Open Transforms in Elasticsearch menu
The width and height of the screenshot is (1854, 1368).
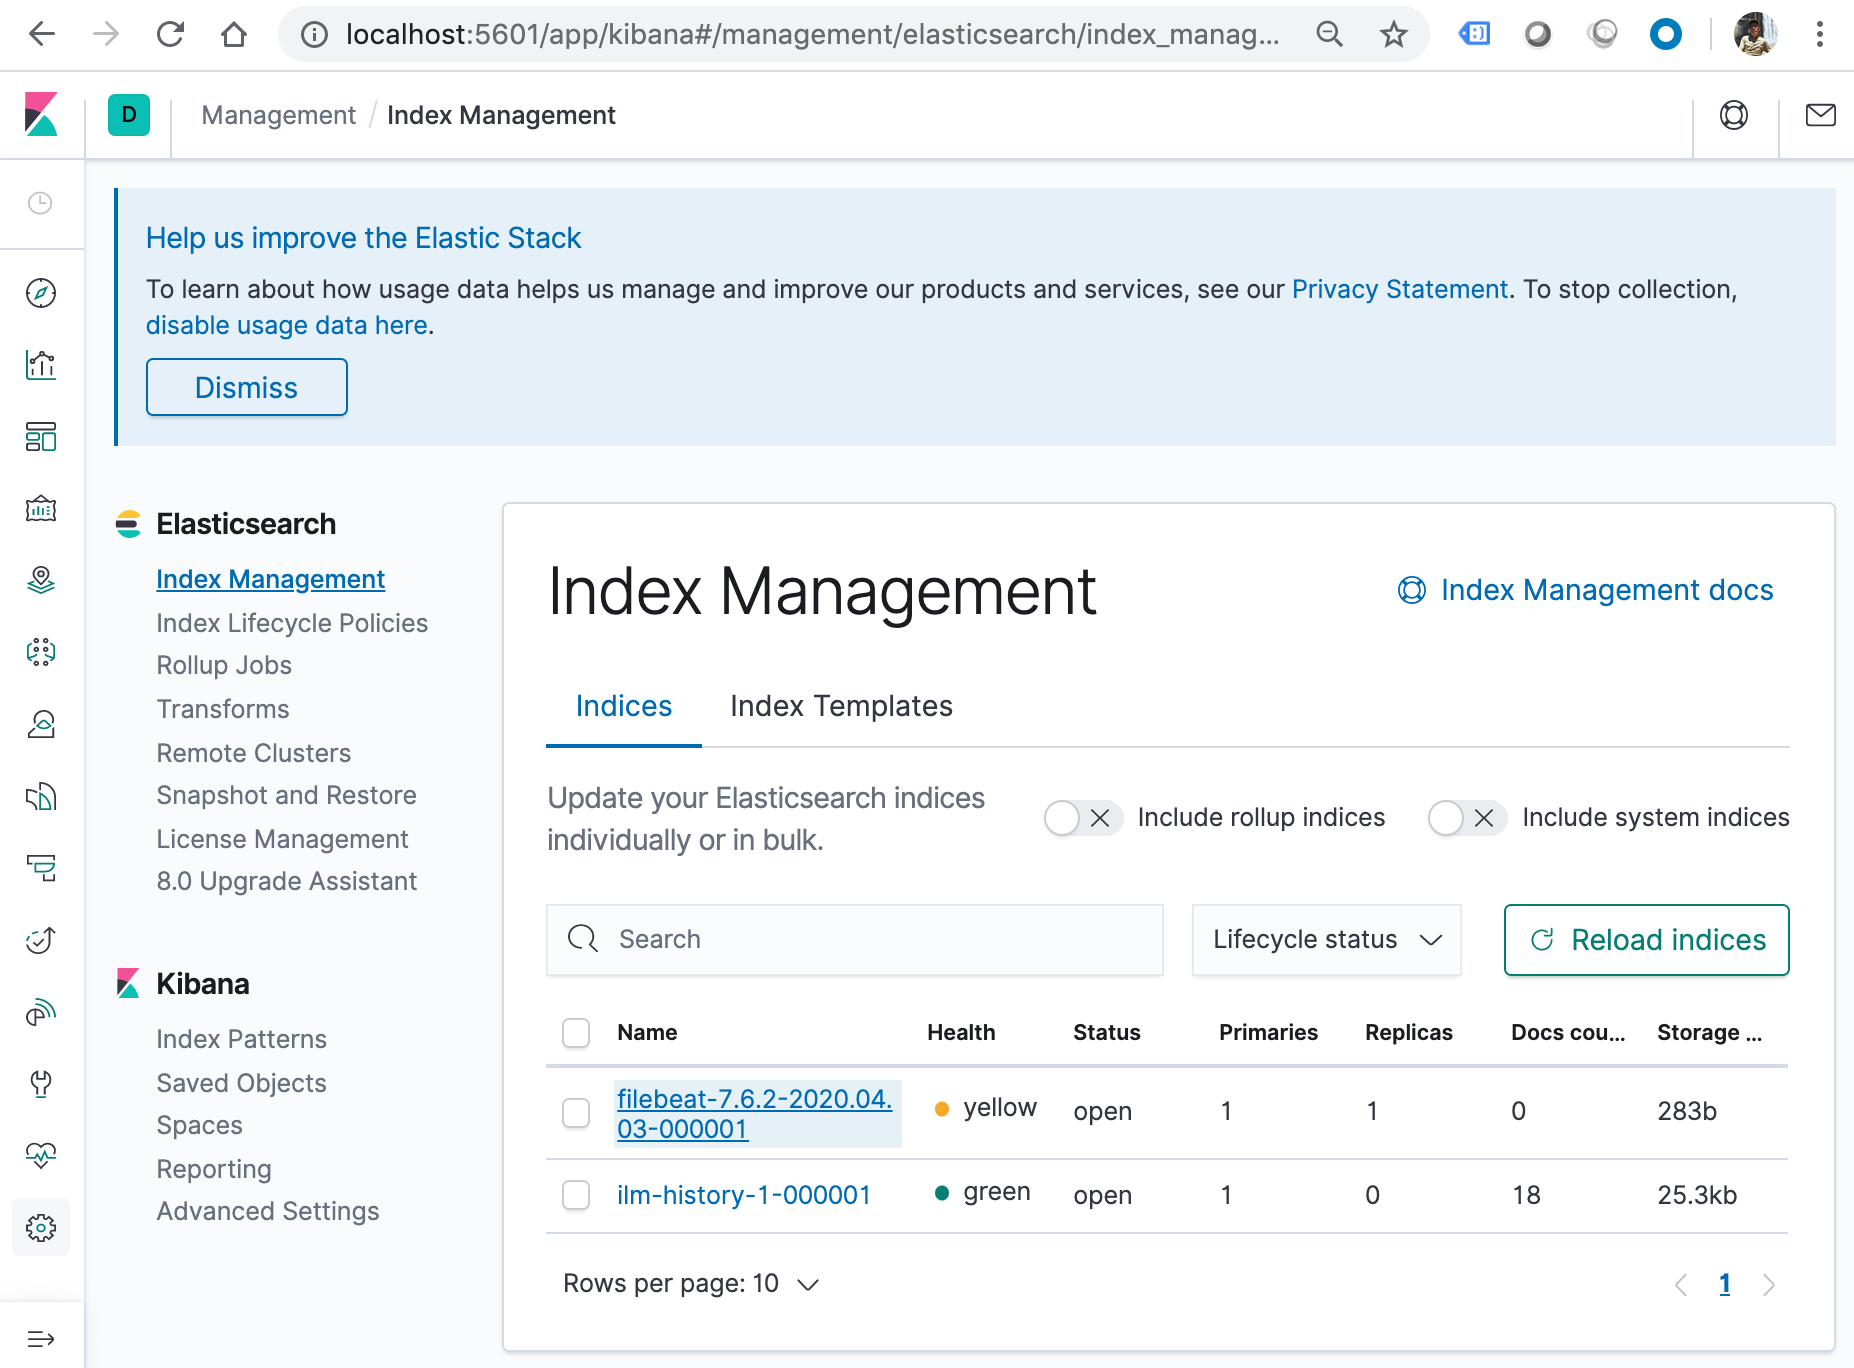tap(223, 710)
